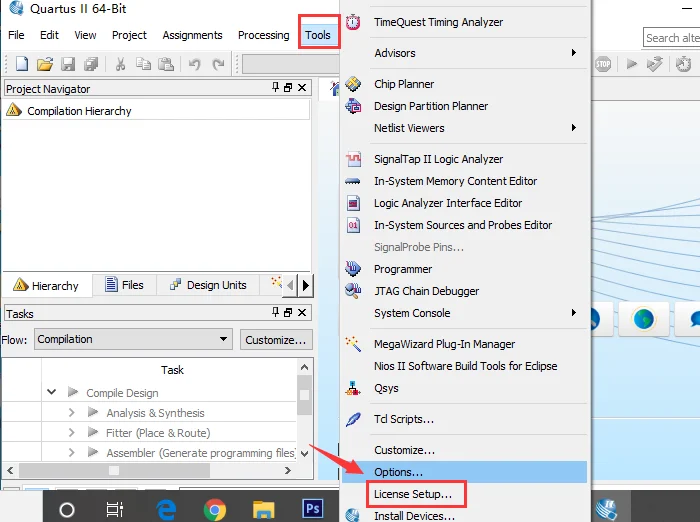Launch Qsys from Tools menu
Viewport: 700px width, 522px height.
click(465, 388)
